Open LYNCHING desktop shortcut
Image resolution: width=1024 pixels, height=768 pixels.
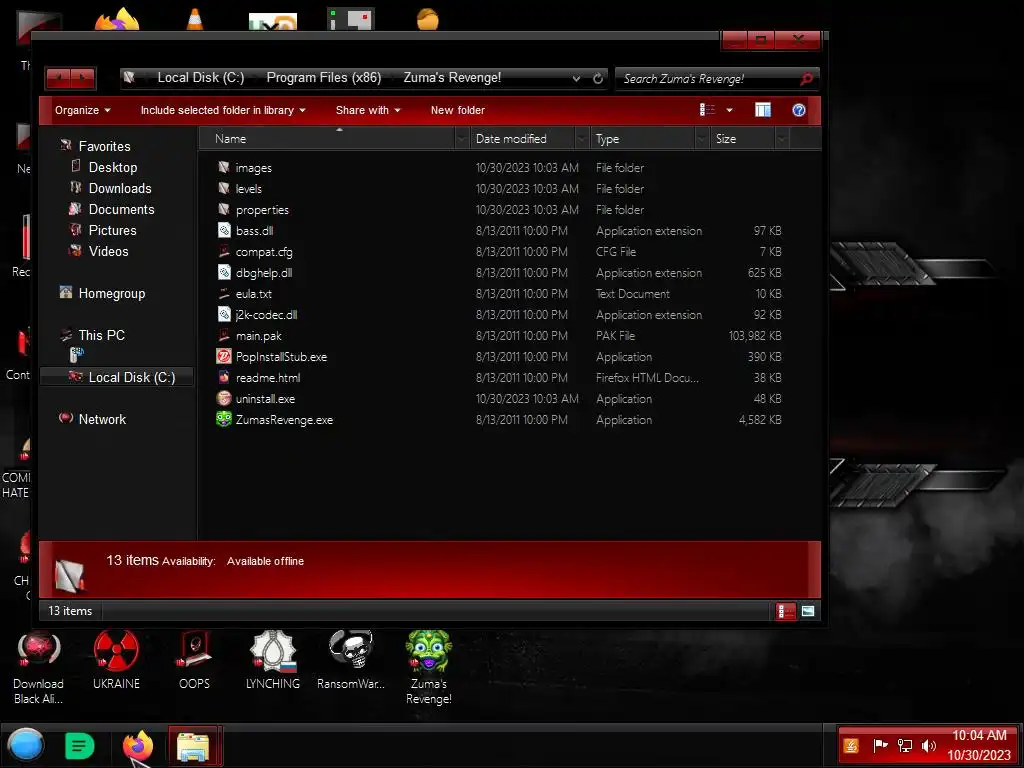[x=273, y=660]
